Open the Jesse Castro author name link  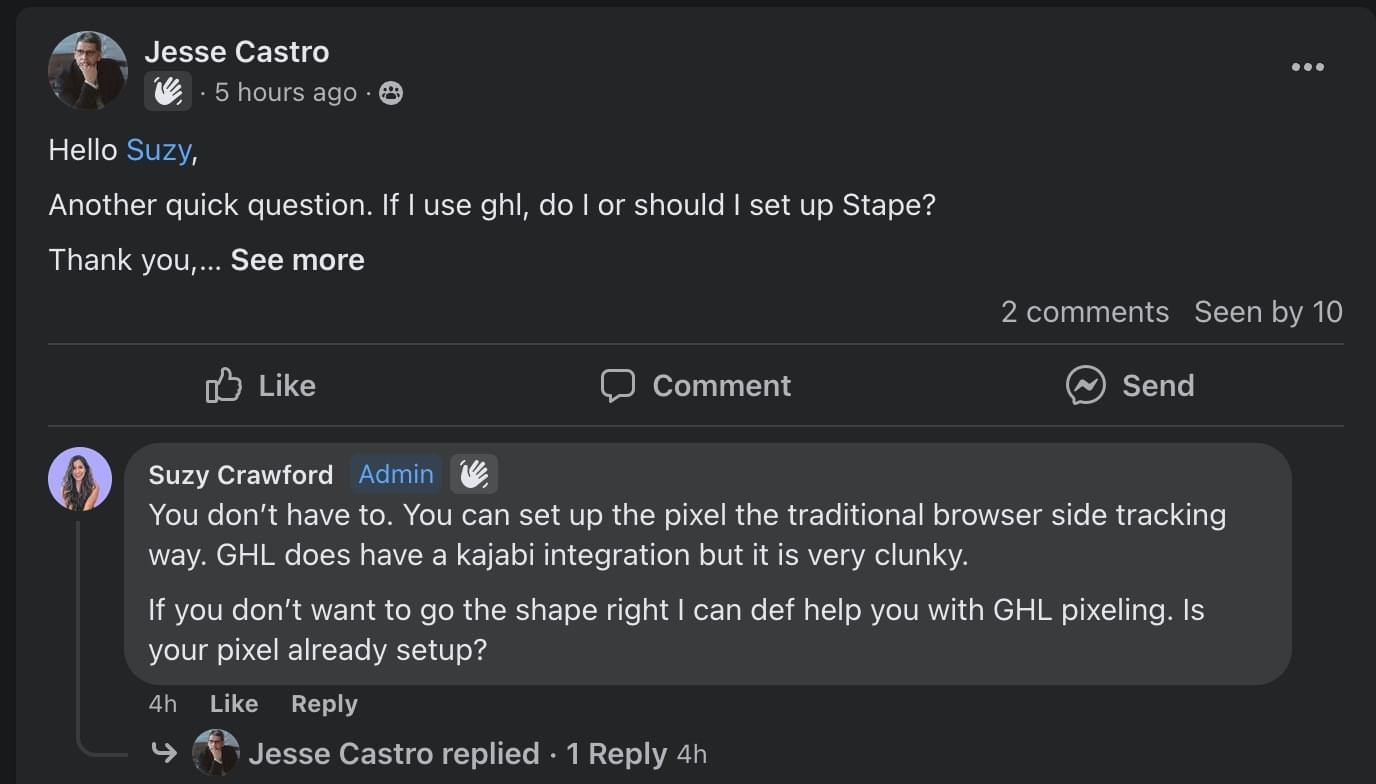(x=236, y=51)
